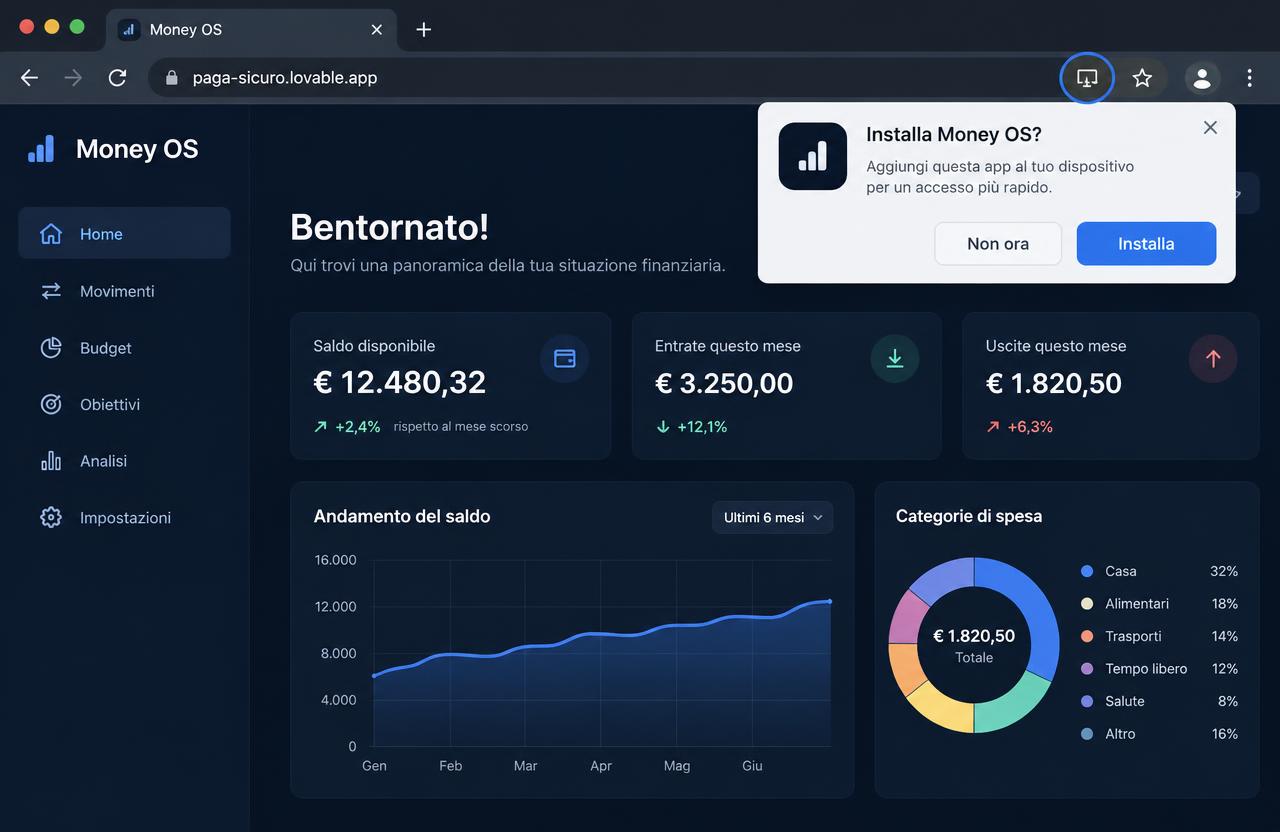
Task: Click the +12,1% trend indicator
Action: tap(691, 426)
